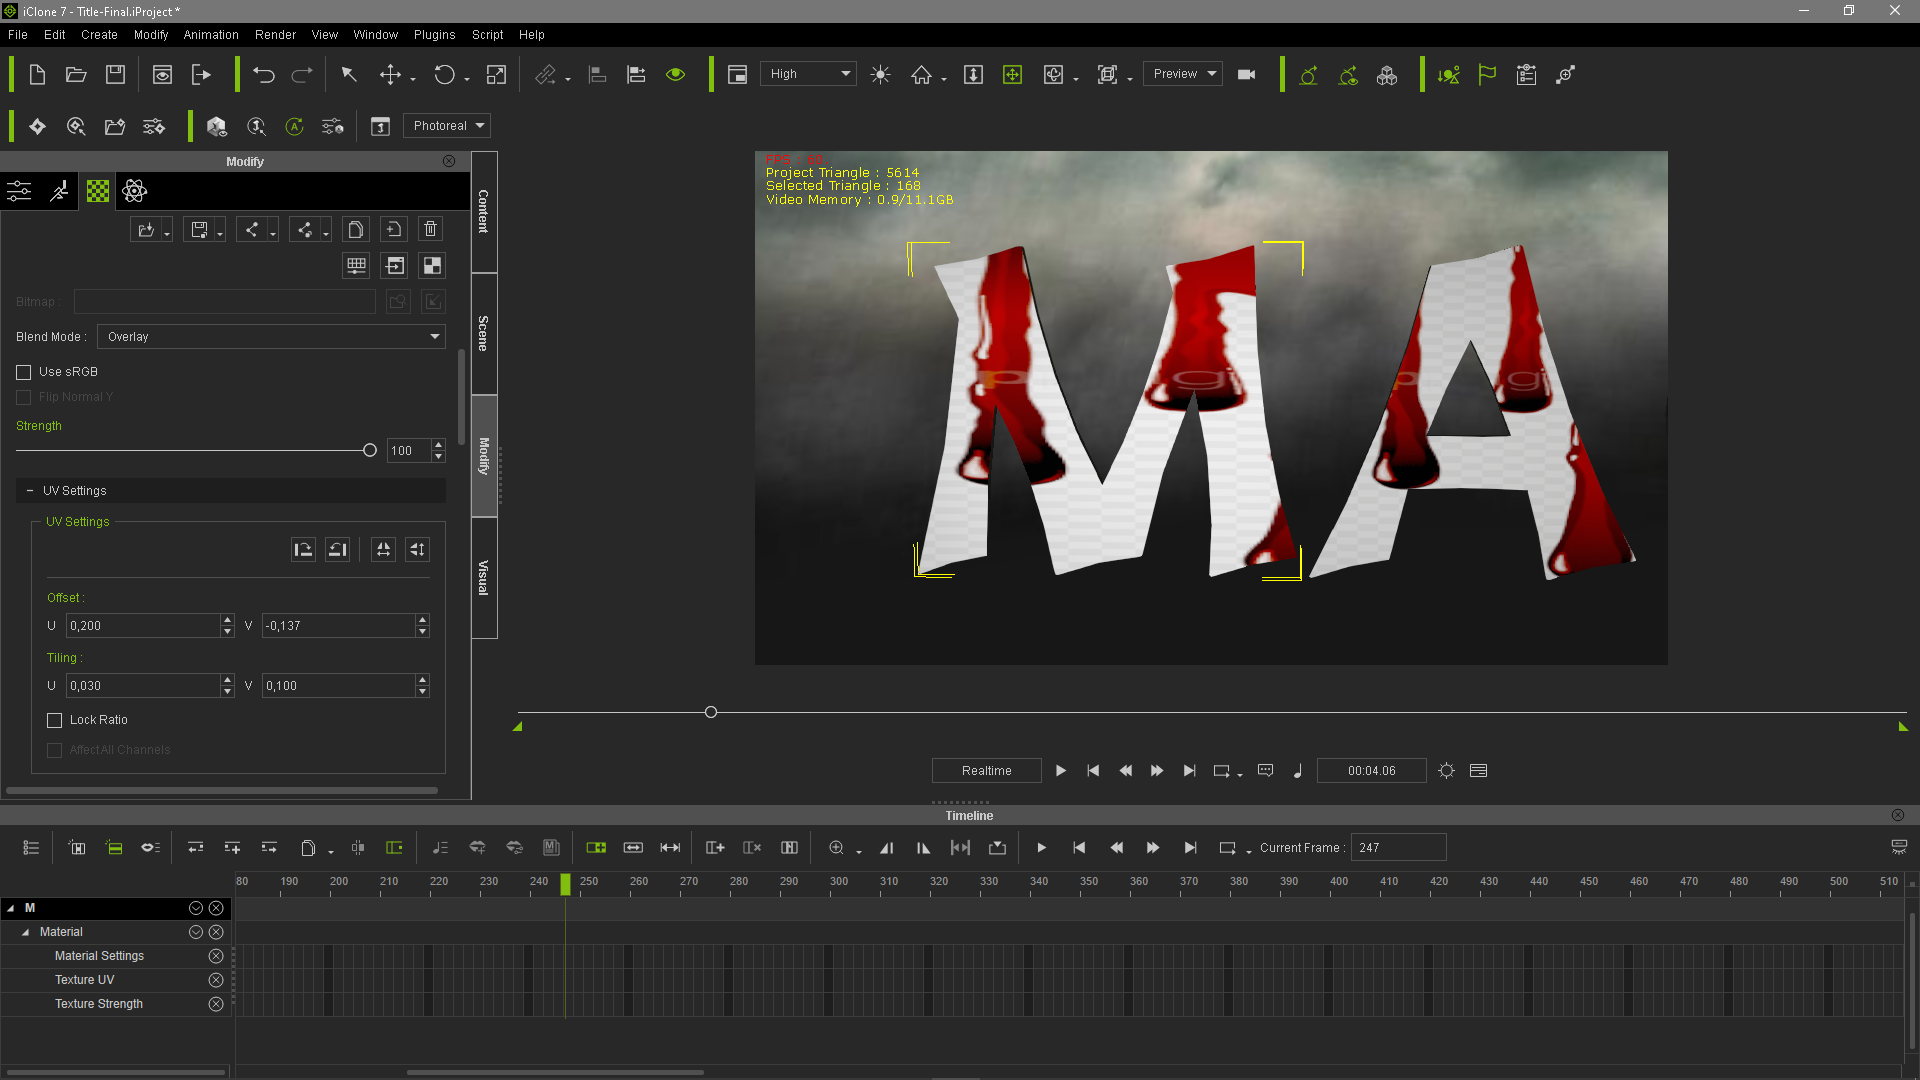Enable the Use sRGB checkbox
Image resolution: width=1920 pixels, height=1080 pixels.
point(24,372)
